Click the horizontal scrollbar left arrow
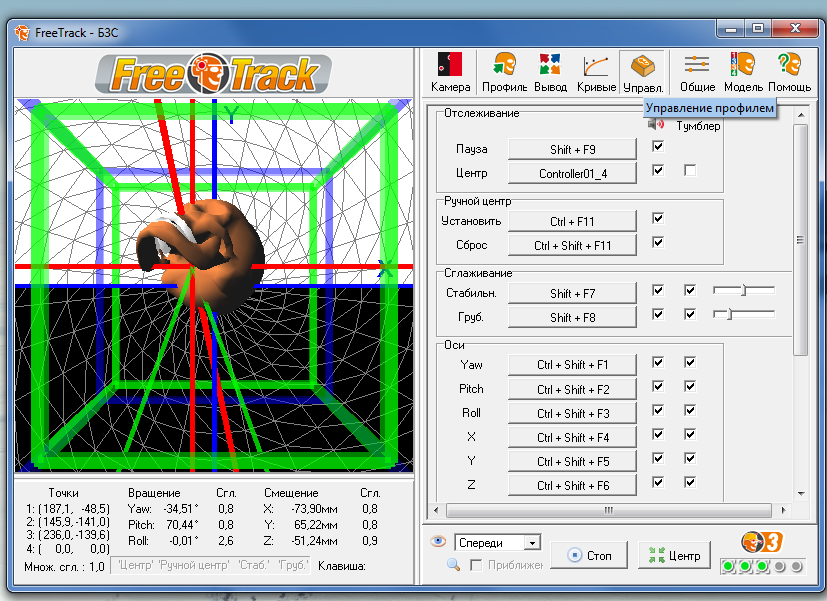 click(436, 510)
